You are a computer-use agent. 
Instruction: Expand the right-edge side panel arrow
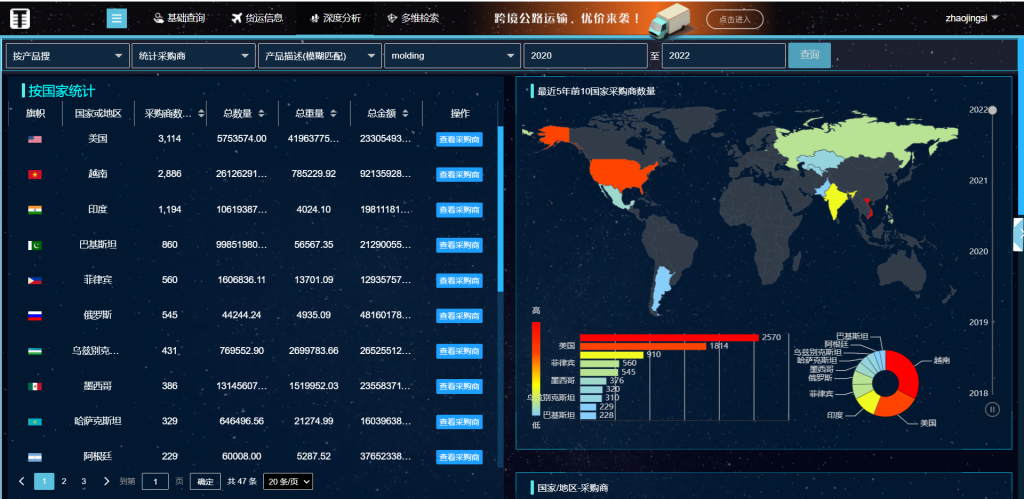1018,232
